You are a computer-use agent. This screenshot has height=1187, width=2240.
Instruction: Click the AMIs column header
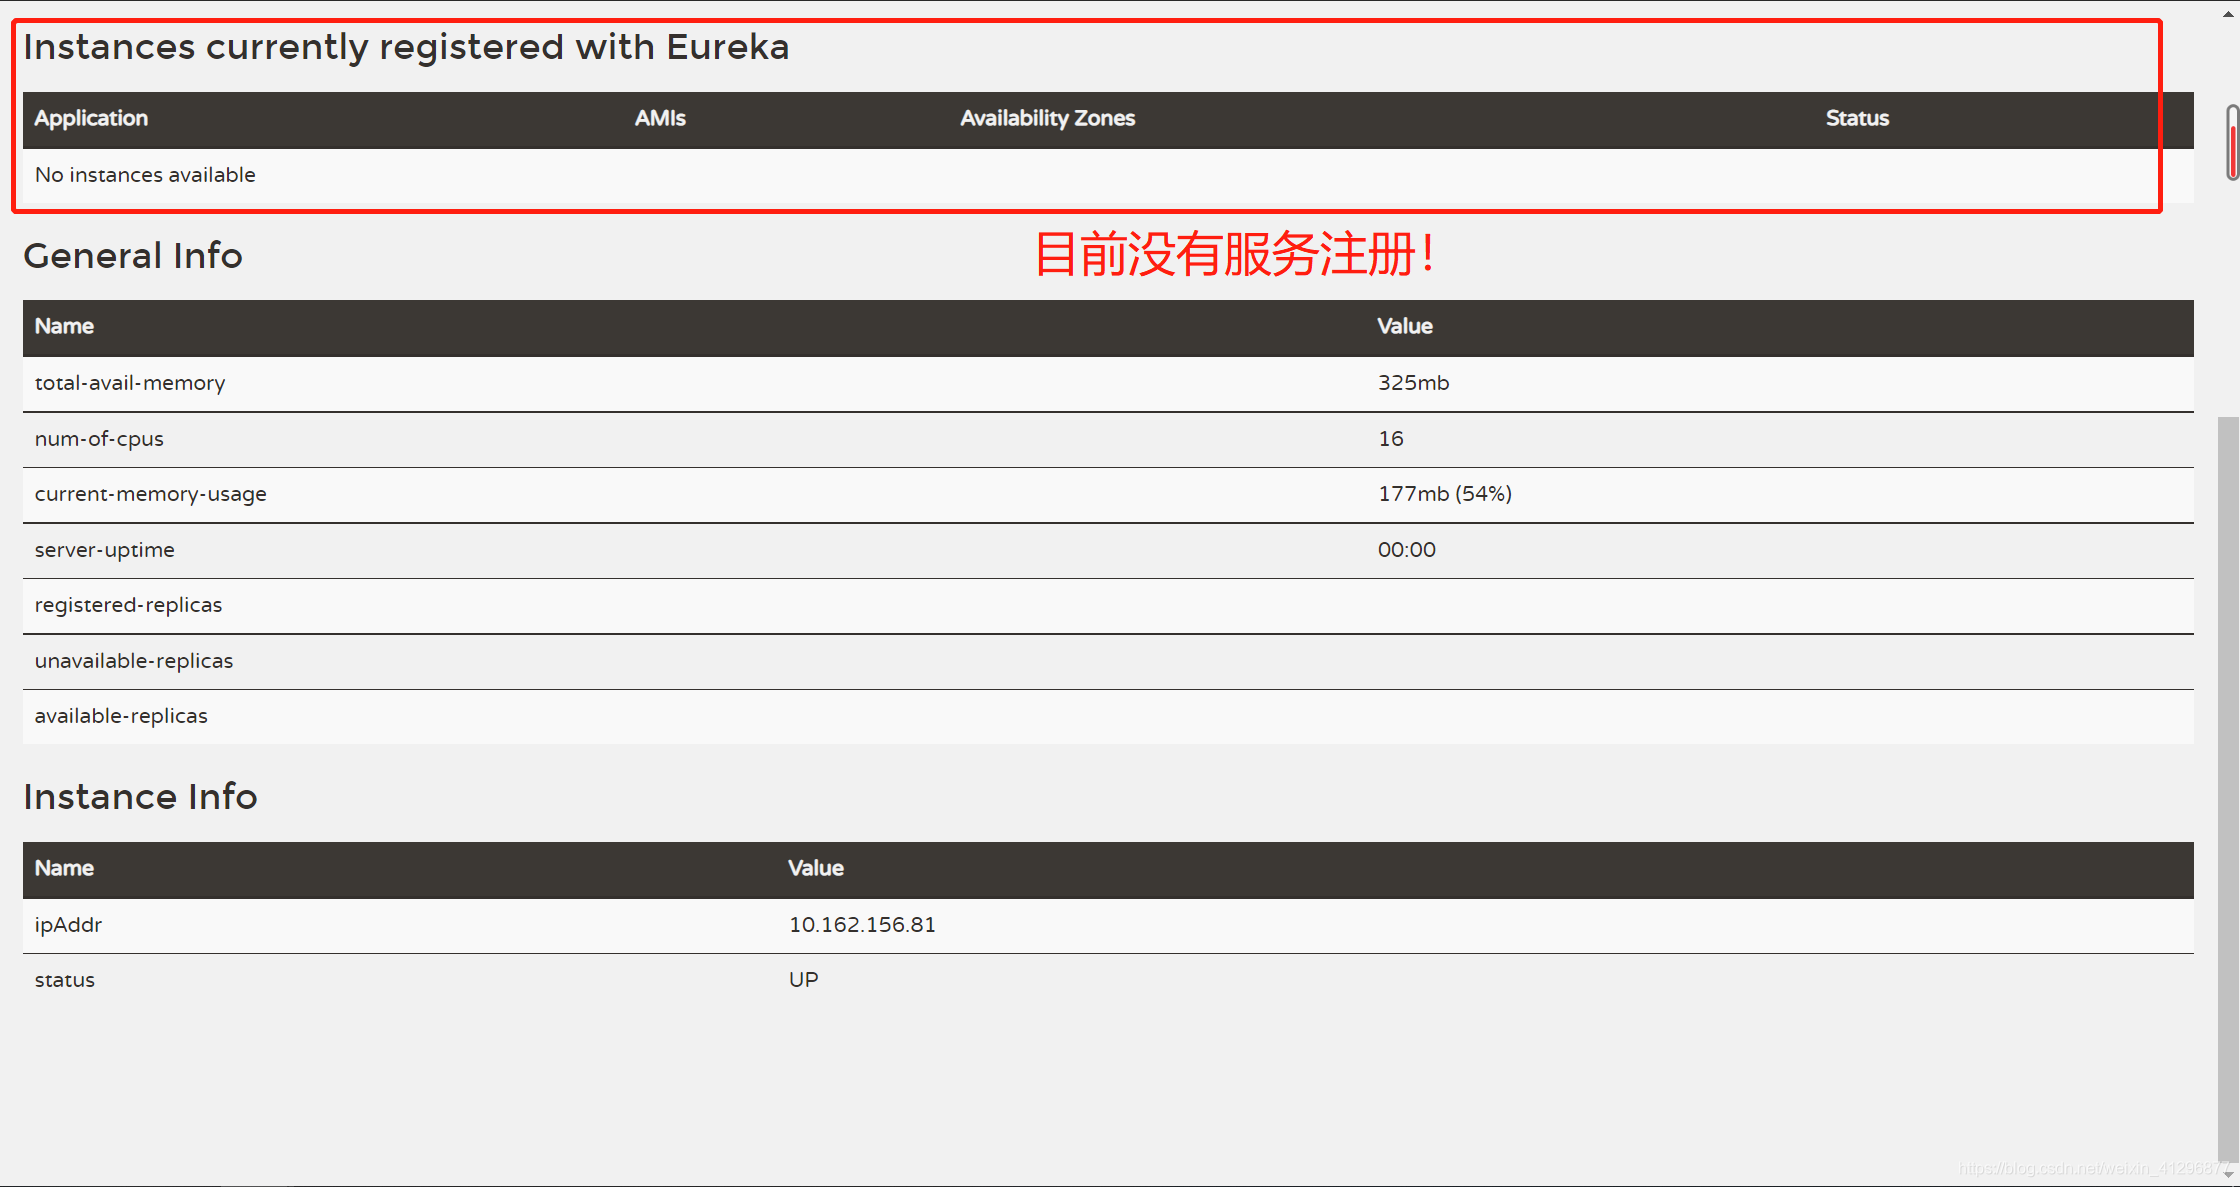point(660,118)
